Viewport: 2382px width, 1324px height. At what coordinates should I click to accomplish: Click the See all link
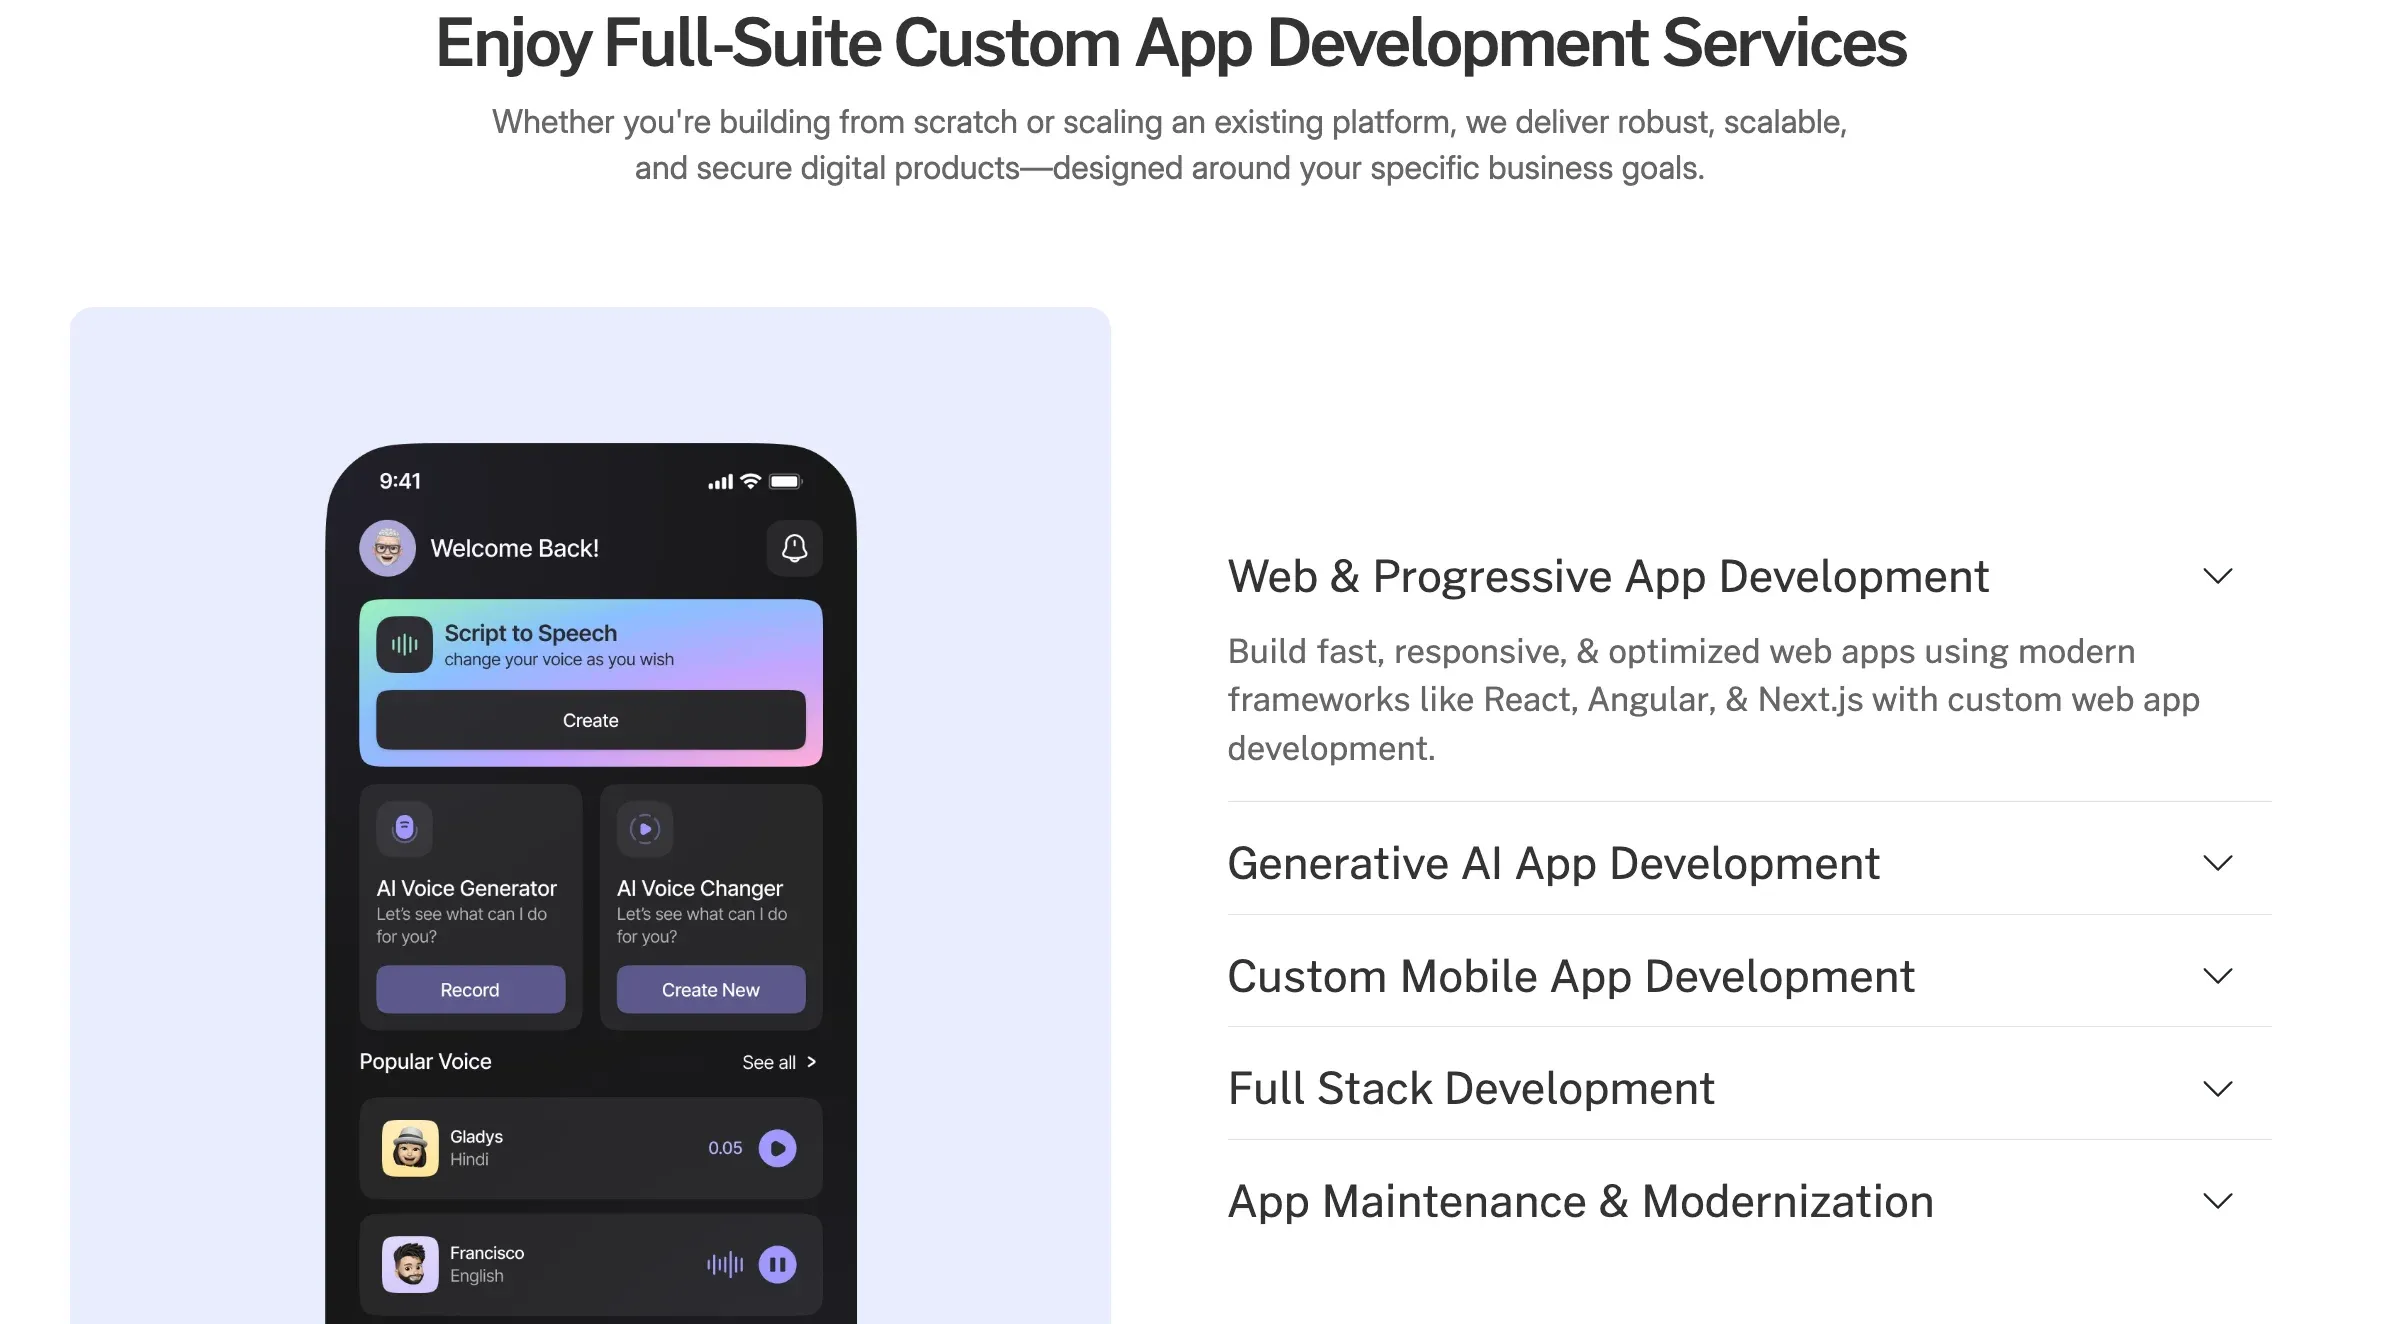point(769,1062)
